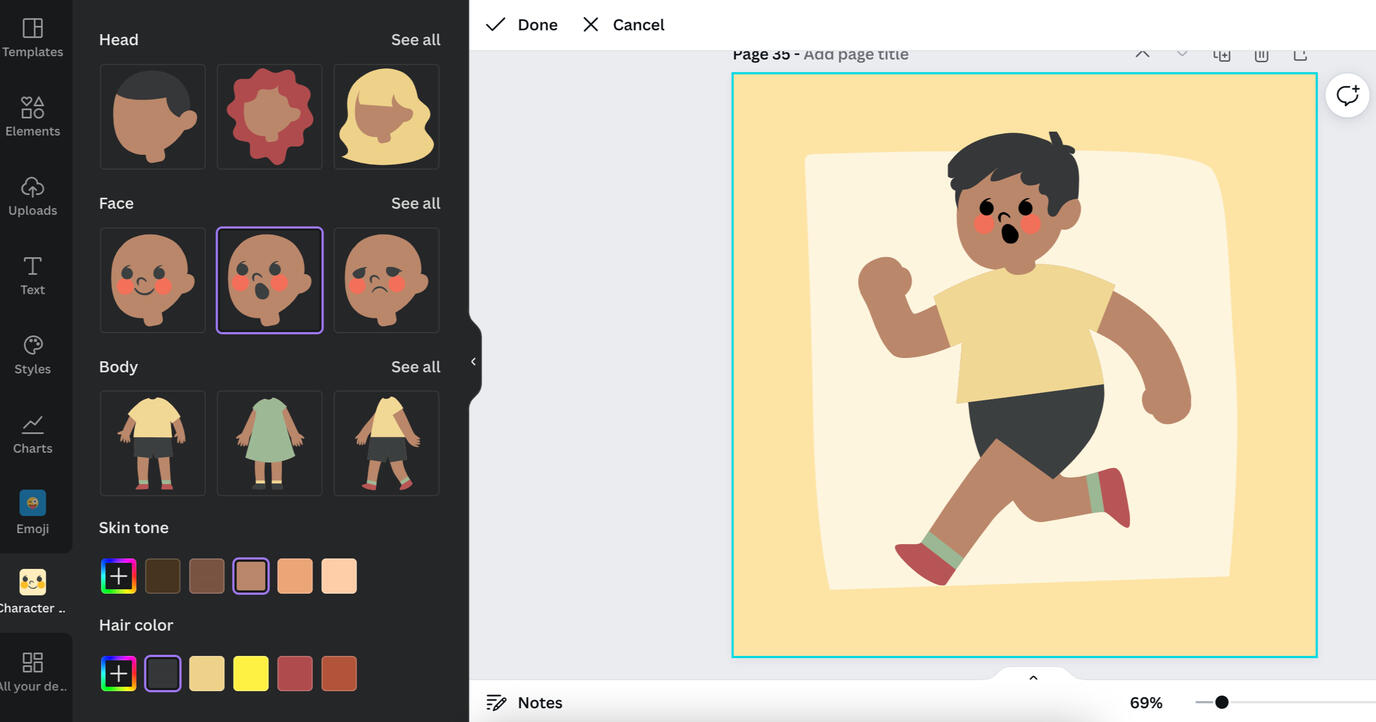This screenshot has height=722, width=1376.
Task: Click the add comment bubble icon
Action: click(1347, 96)
